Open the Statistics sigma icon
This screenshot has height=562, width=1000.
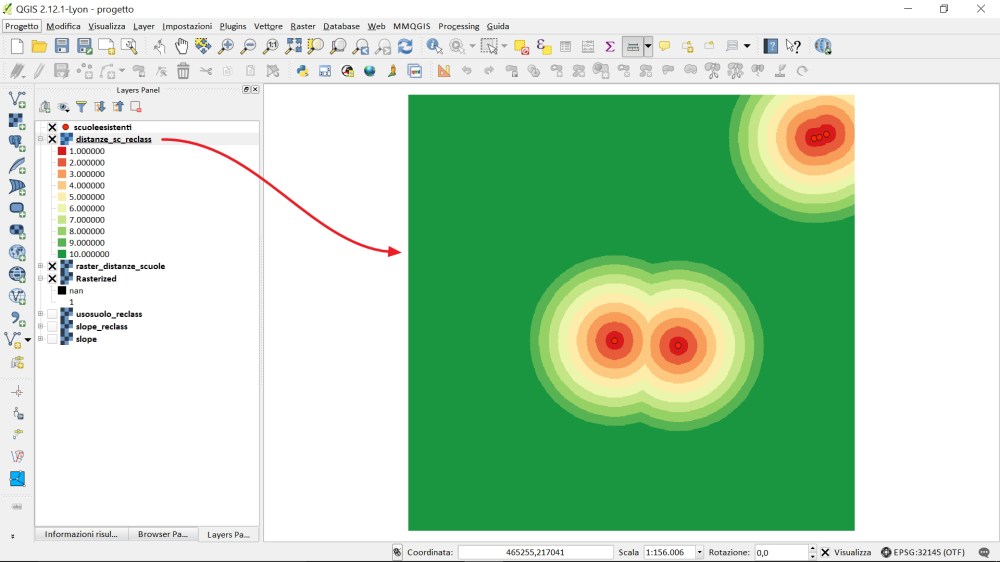tap(609, 46)
